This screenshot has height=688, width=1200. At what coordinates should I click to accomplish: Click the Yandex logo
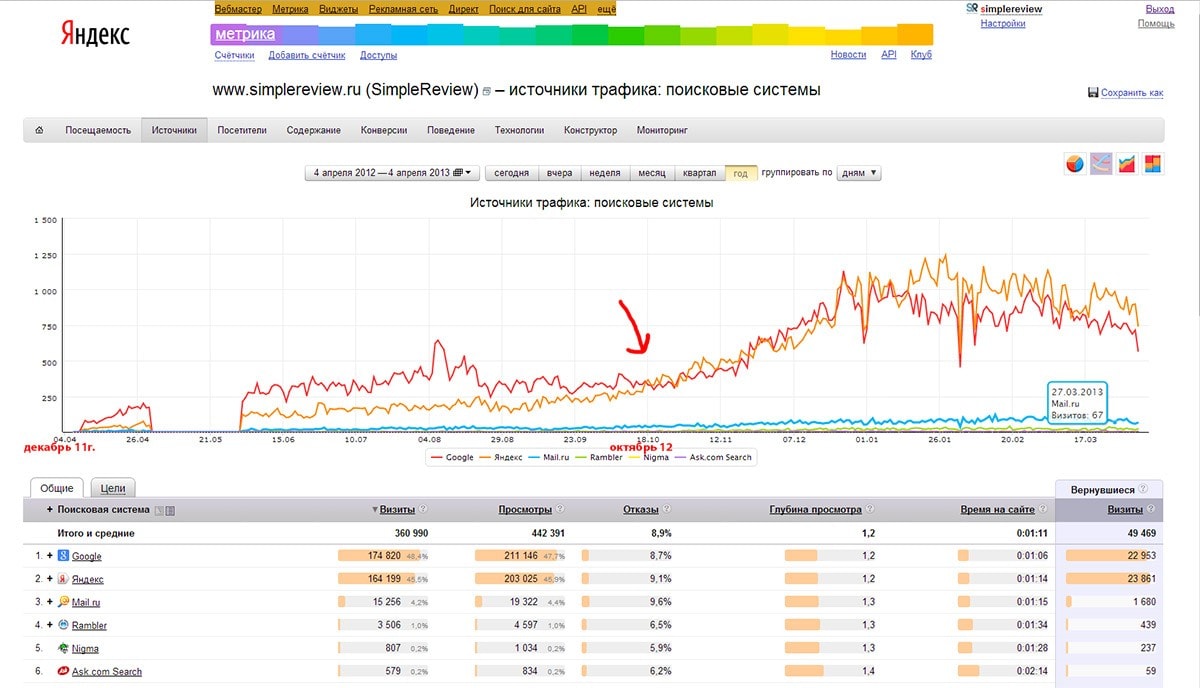pos(96,34)
